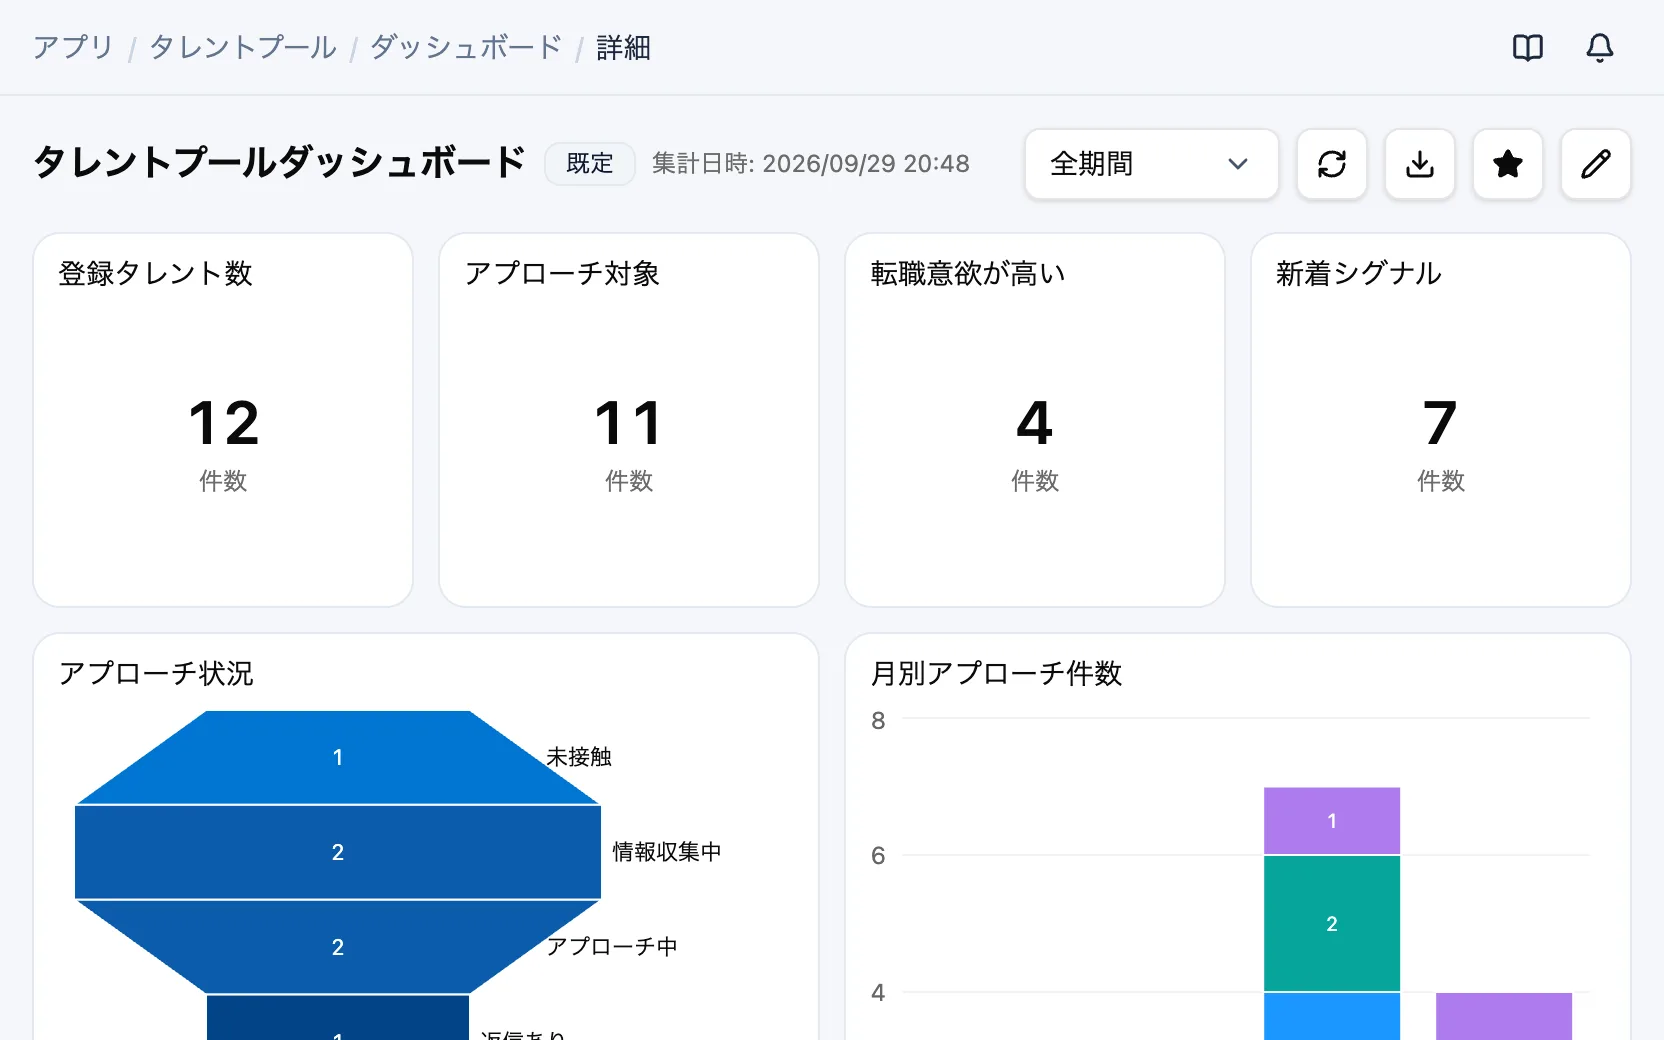Refresh the dashboard data

tap(1332, 164)
